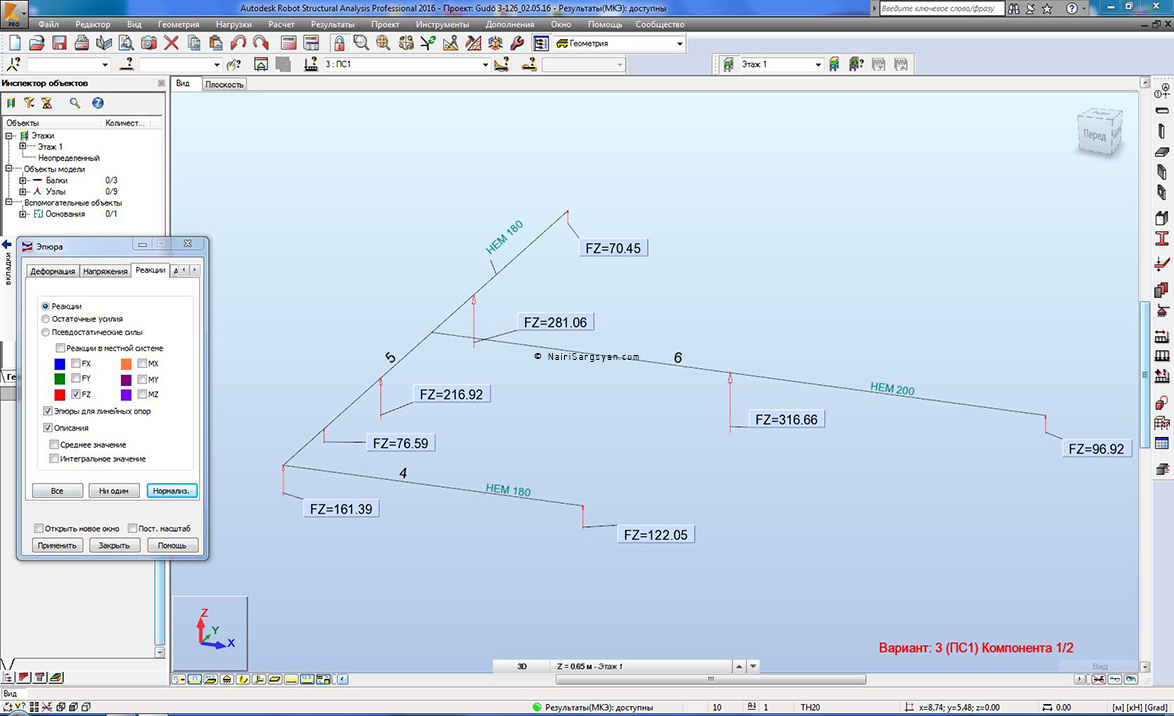Open the Результаты menu
This screenshot has height=716, width=1174.
tap(332, 25)
